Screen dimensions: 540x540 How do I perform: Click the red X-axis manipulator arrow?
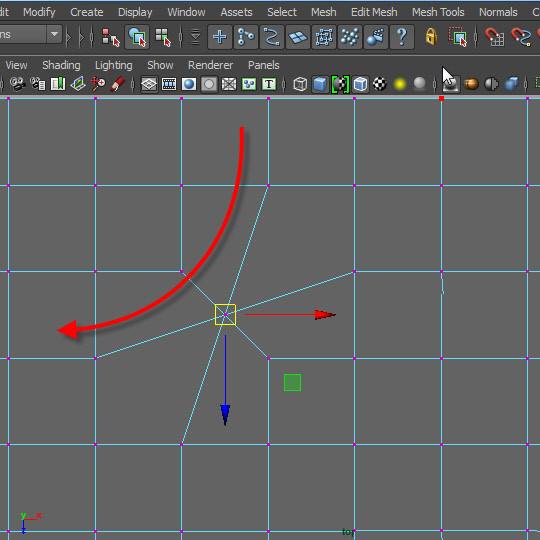click(x=325, y=315)
